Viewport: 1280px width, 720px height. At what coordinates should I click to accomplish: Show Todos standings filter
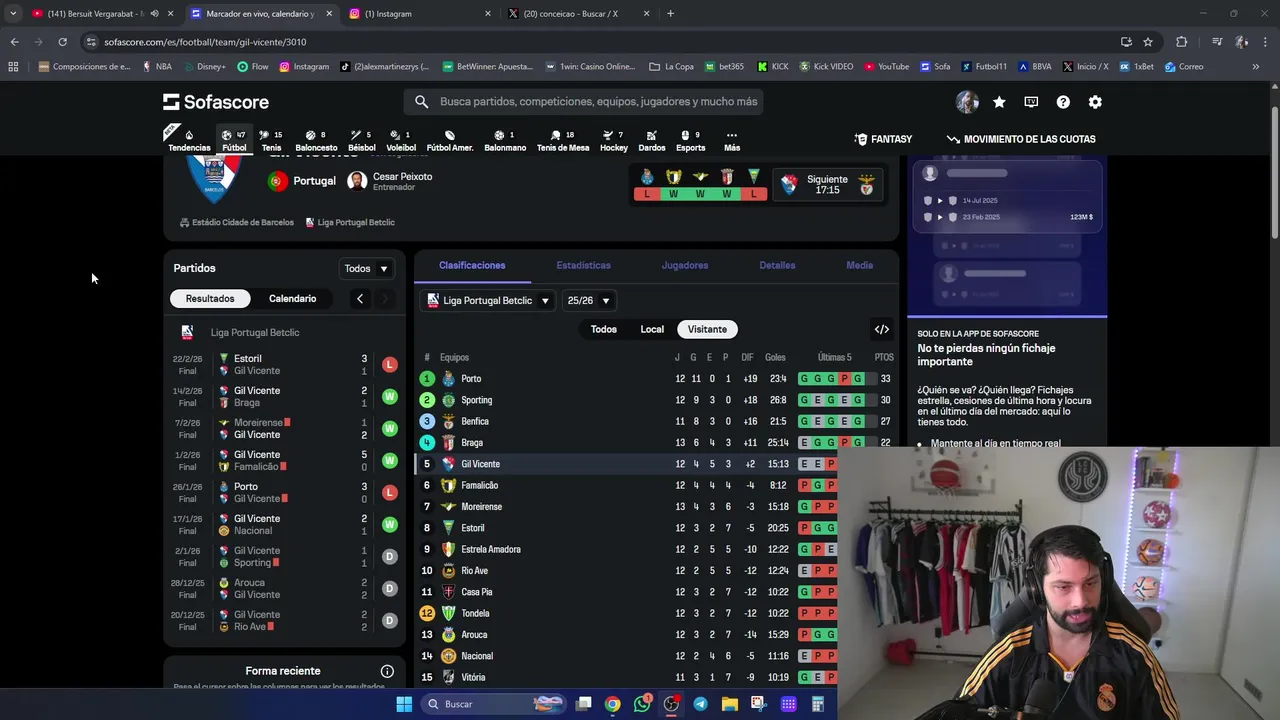point(603,329)
